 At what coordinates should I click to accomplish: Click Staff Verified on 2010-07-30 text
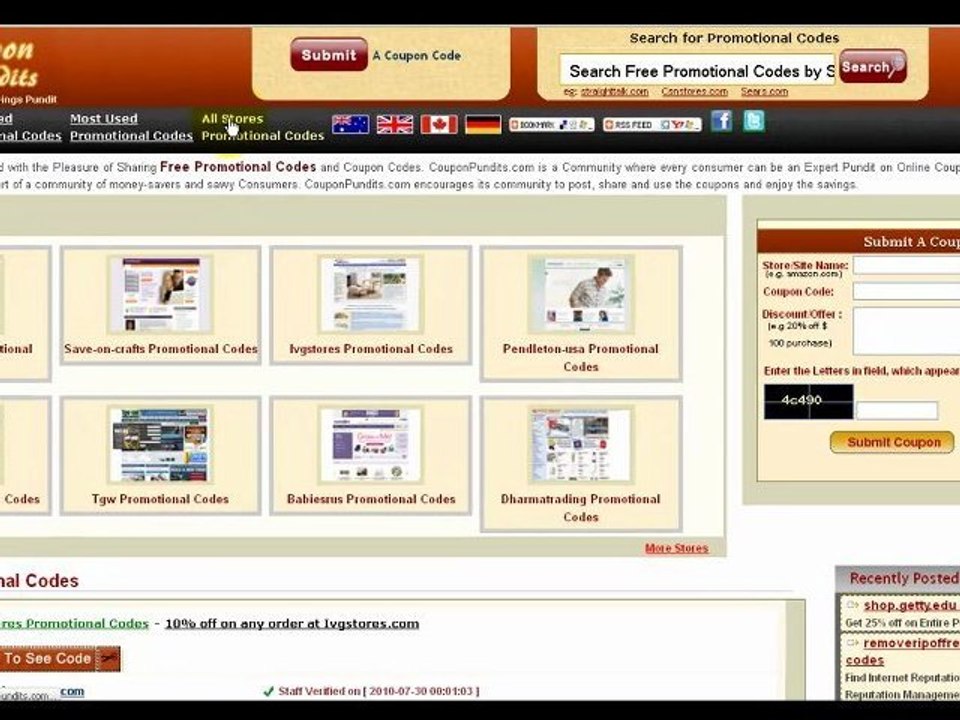(x=378, y=691)
